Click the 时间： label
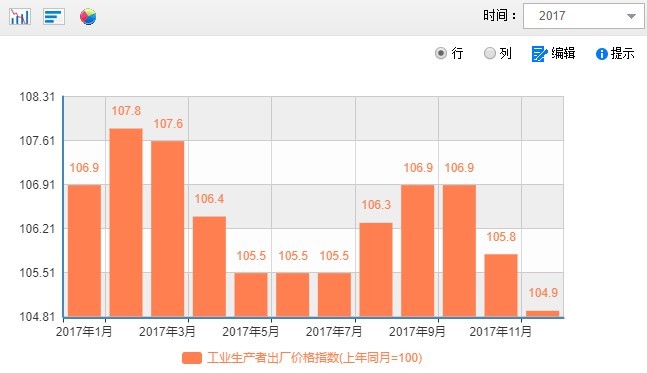 pos(499,16)
